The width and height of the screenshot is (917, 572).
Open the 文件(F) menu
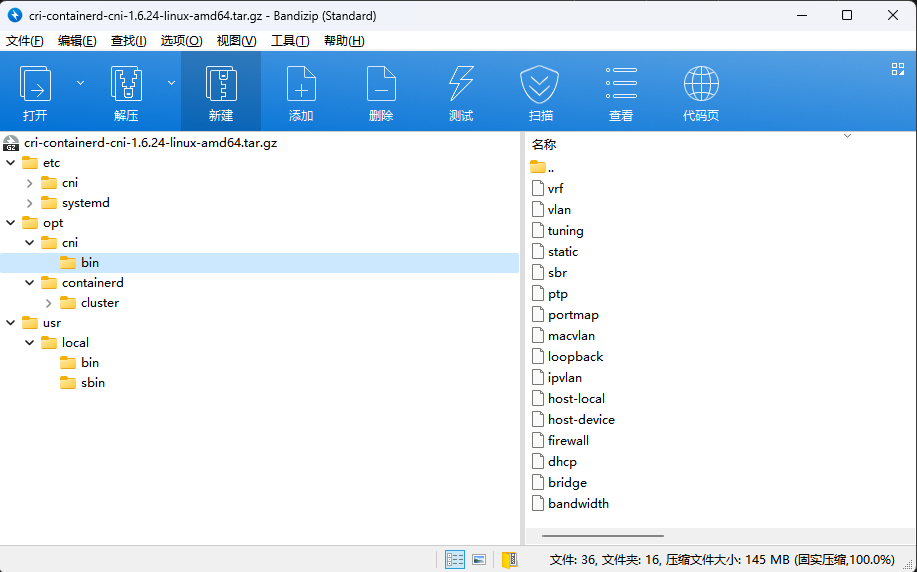tap(25, 41)
